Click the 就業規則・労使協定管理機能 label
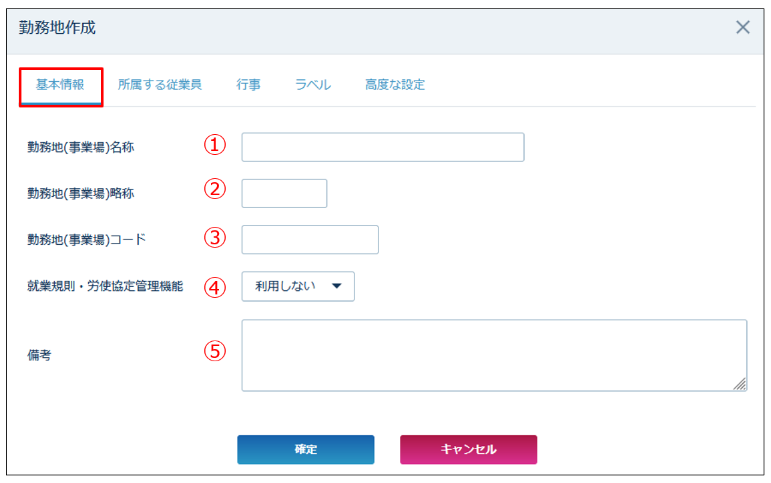 point(105,286)
